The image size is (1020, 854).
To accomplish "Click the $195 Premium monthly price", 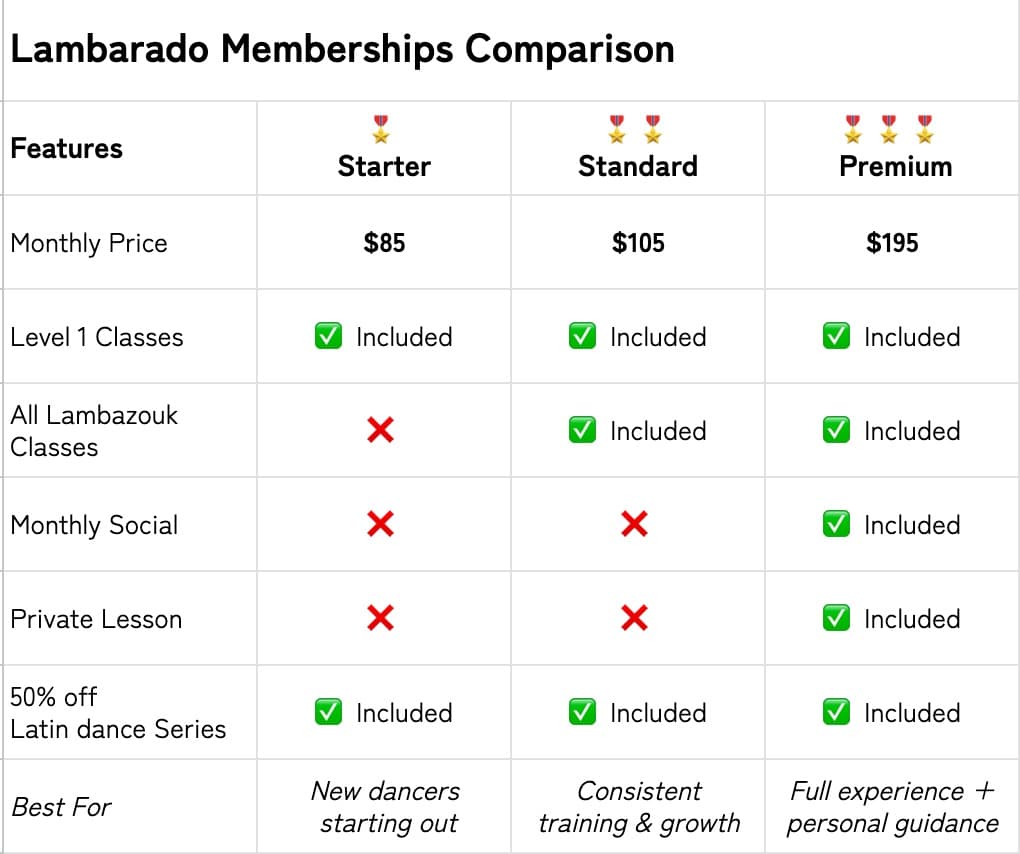I will tap(892, 243).
